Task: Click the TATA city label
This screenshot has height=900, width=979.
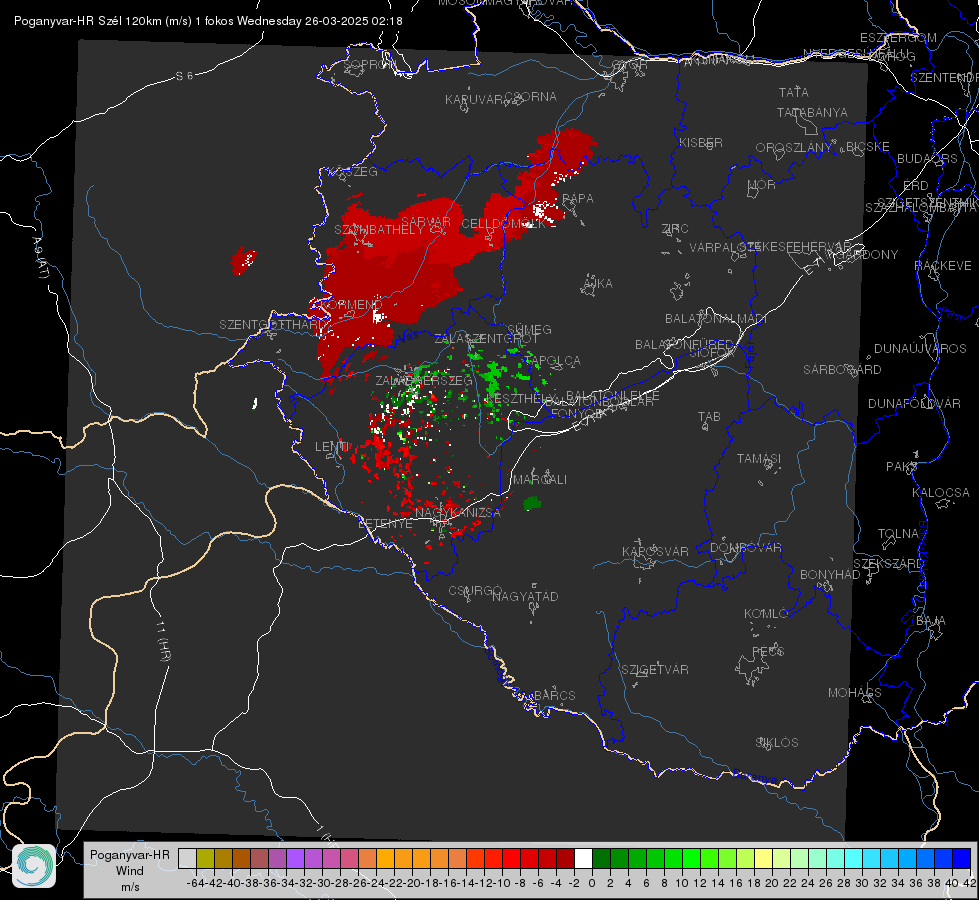Action: [x=794, y=92]
